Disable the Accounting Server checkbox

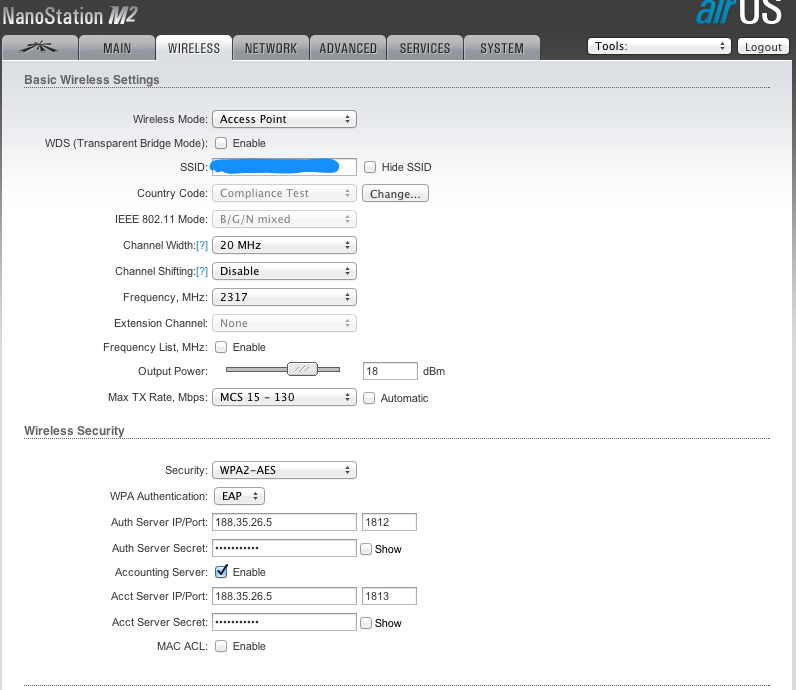[x=221, y=572]
